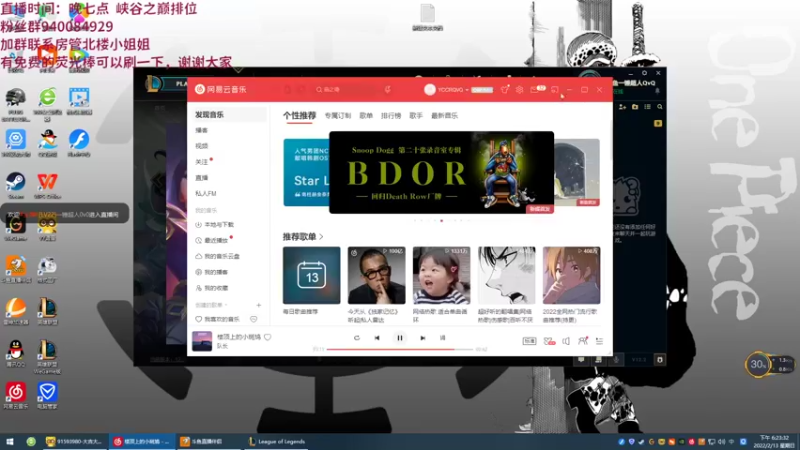
Task: Click the listen-to-identify microphone icon
Action: pyautogui.click(x=388, y=90)
